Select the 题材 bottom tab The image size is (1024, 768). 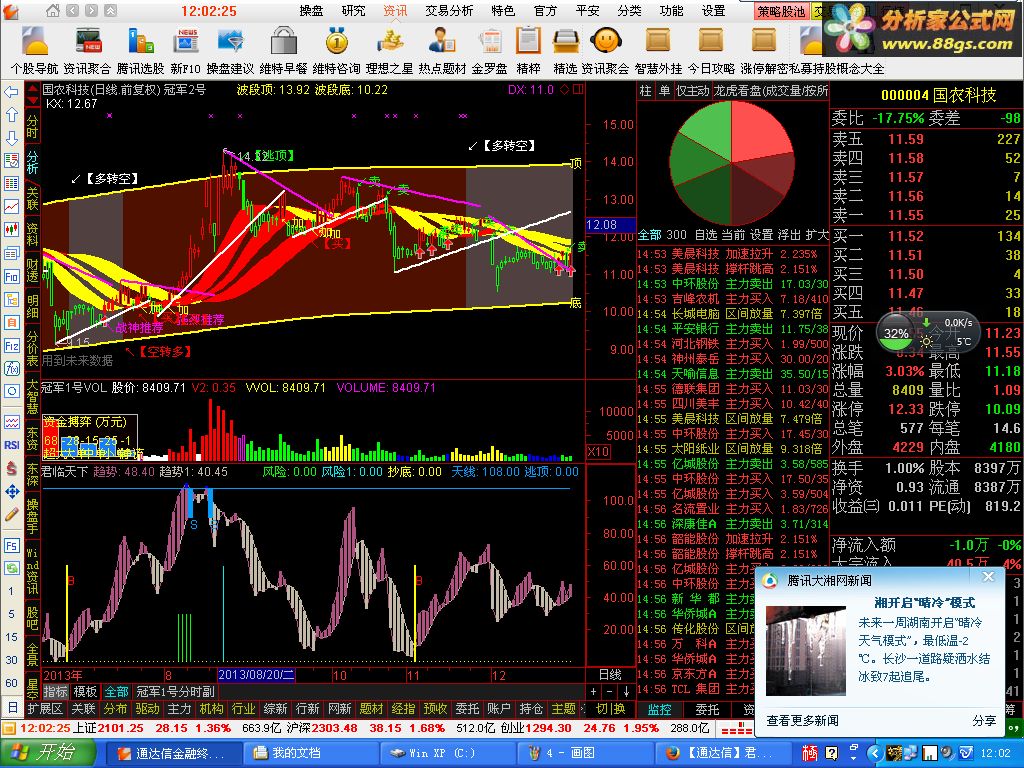(x=371, y=709)
